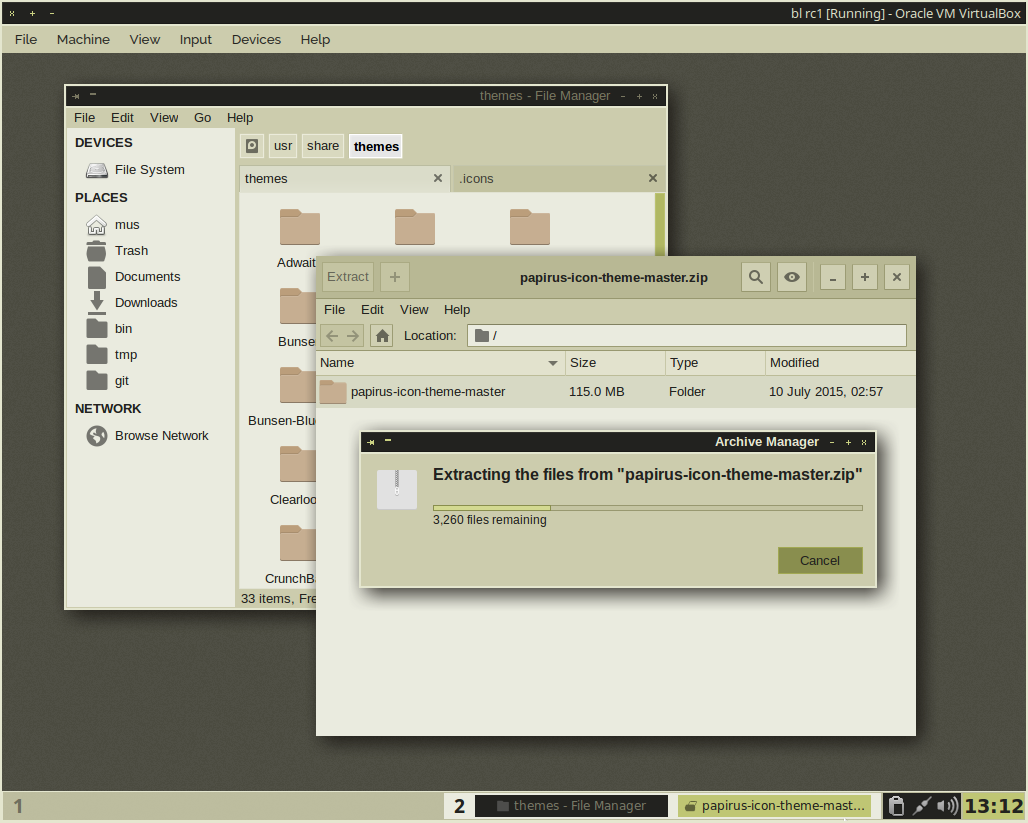Click the 13:12 clock
The width and height of the screenshot is (1028, 823).
pos(994,806)
